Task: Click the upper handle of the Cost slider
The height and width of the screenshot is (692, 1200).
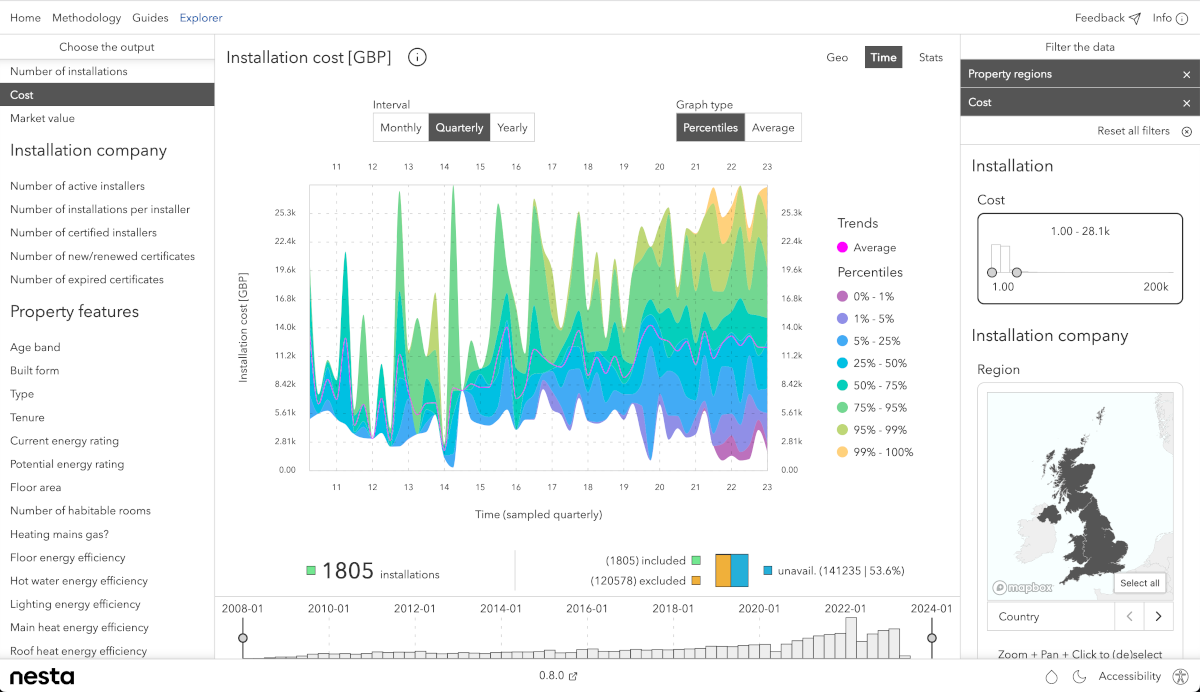Action: [1017, 272]
